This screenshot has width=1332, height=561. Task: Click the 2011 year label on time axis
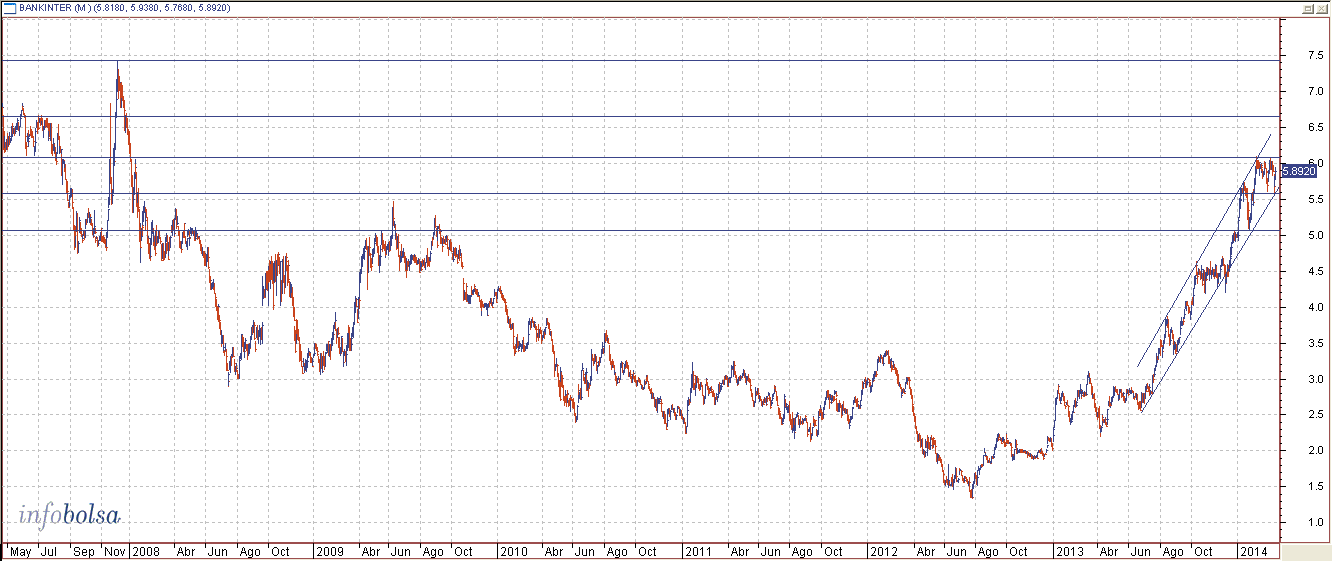[698, 551]
